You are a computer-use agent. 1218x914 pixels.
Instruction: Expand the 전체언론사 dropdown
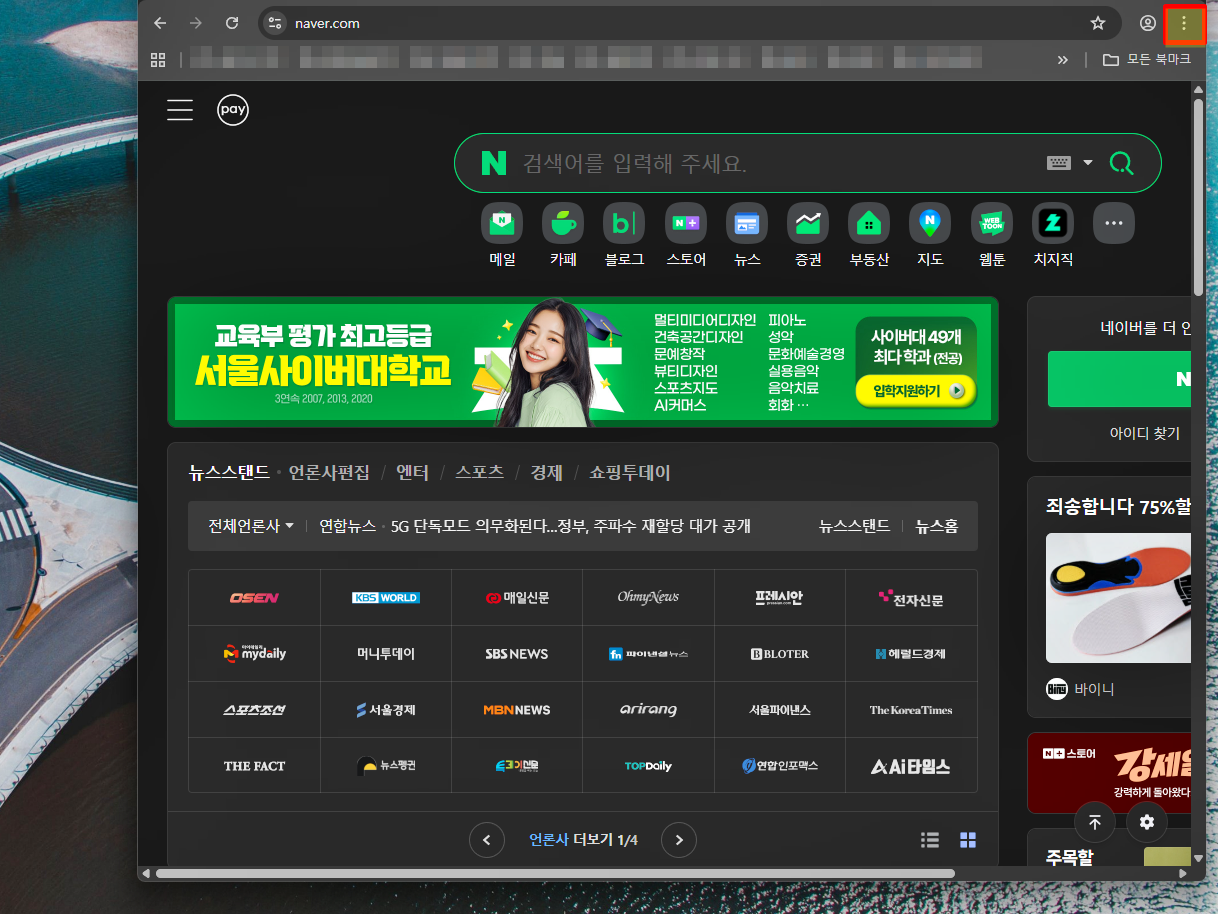point(251,526)
